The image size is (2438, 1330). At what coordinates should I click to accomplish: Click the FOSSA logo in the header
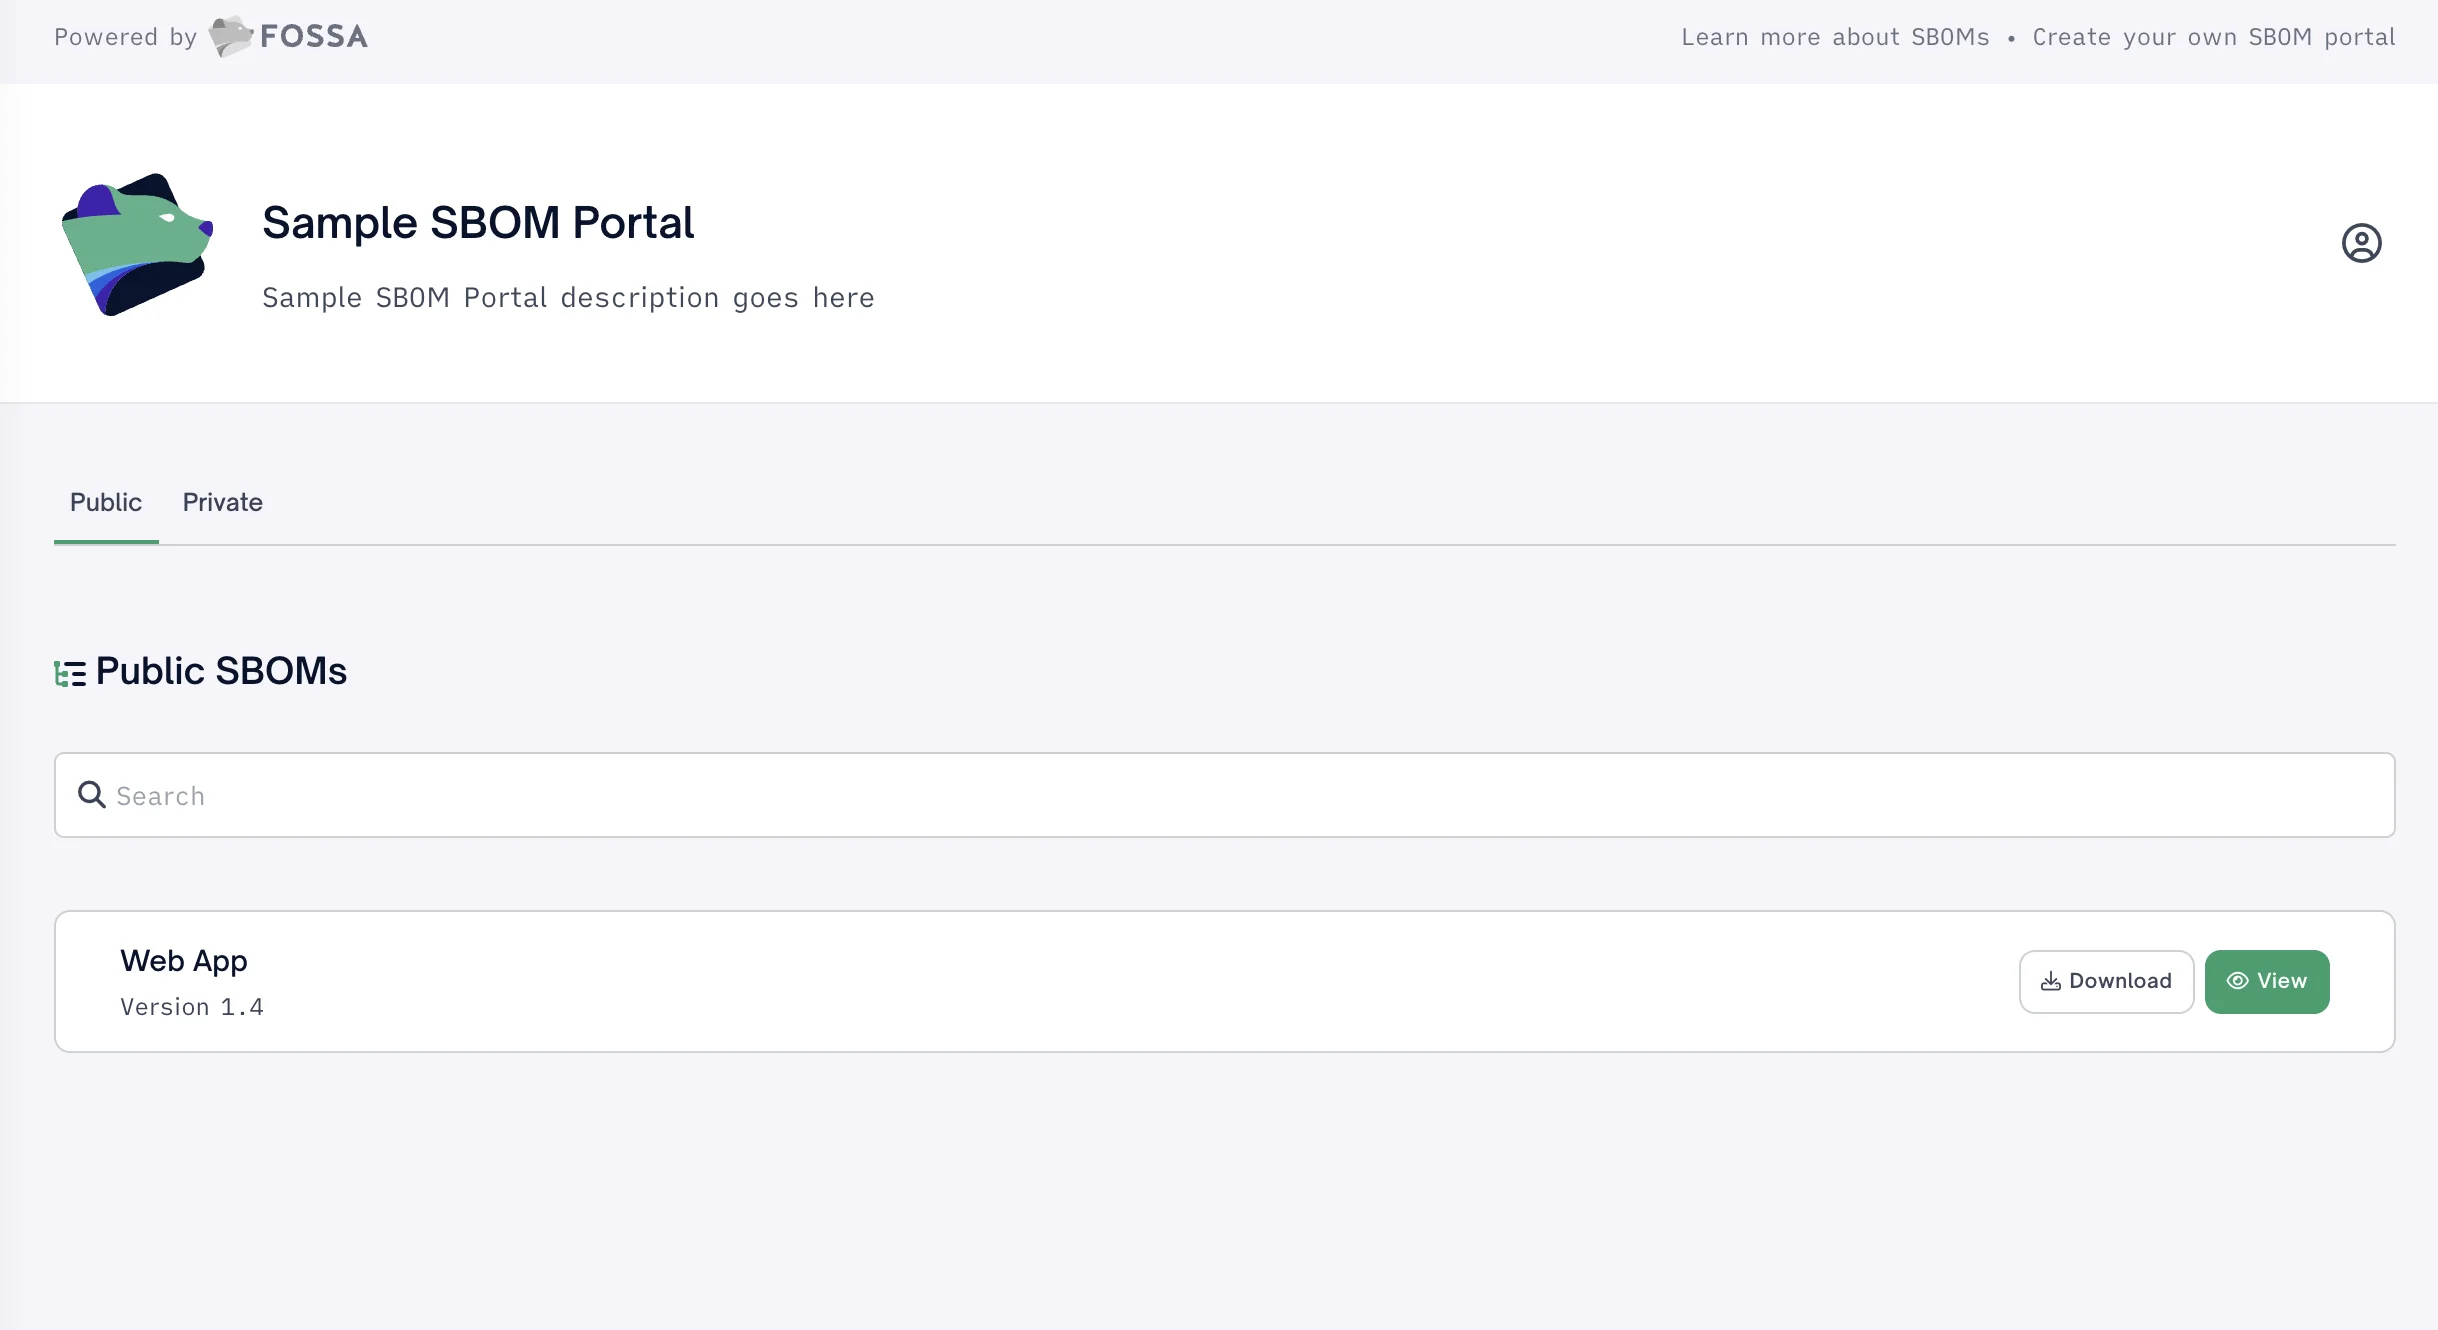[x=288, y=36]
